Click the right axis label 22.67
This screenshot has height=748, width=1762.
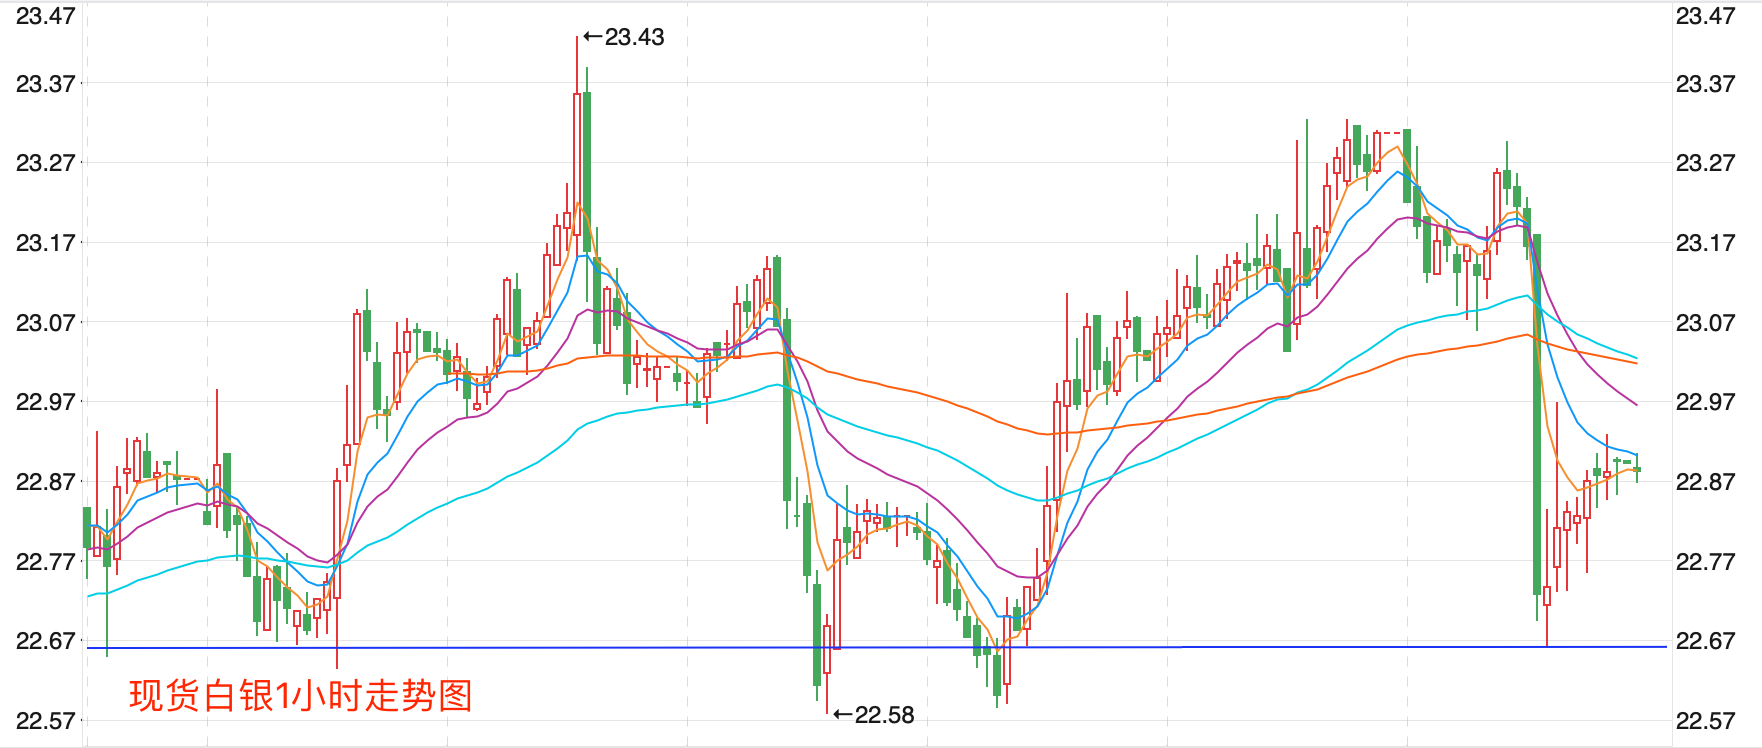[x=1706, y=641]
